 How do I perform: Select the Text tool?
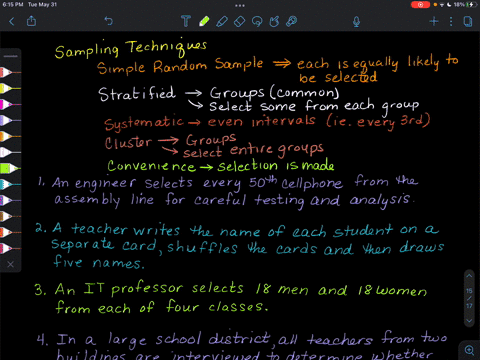tap(186, 21)
